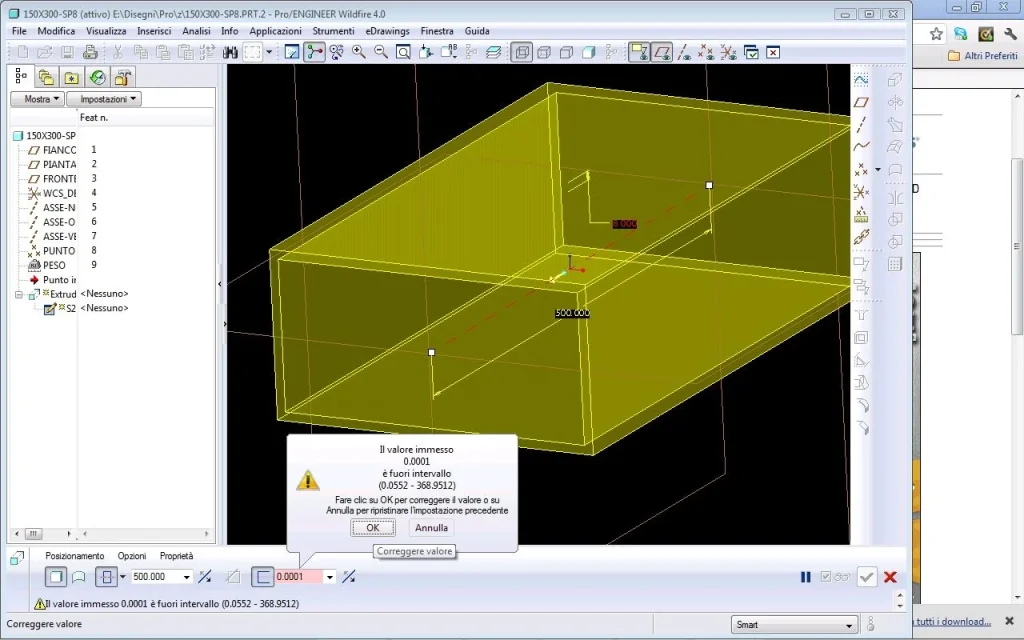Flip the extrude depth direction

pyautogui.click(x=205, y=577)
